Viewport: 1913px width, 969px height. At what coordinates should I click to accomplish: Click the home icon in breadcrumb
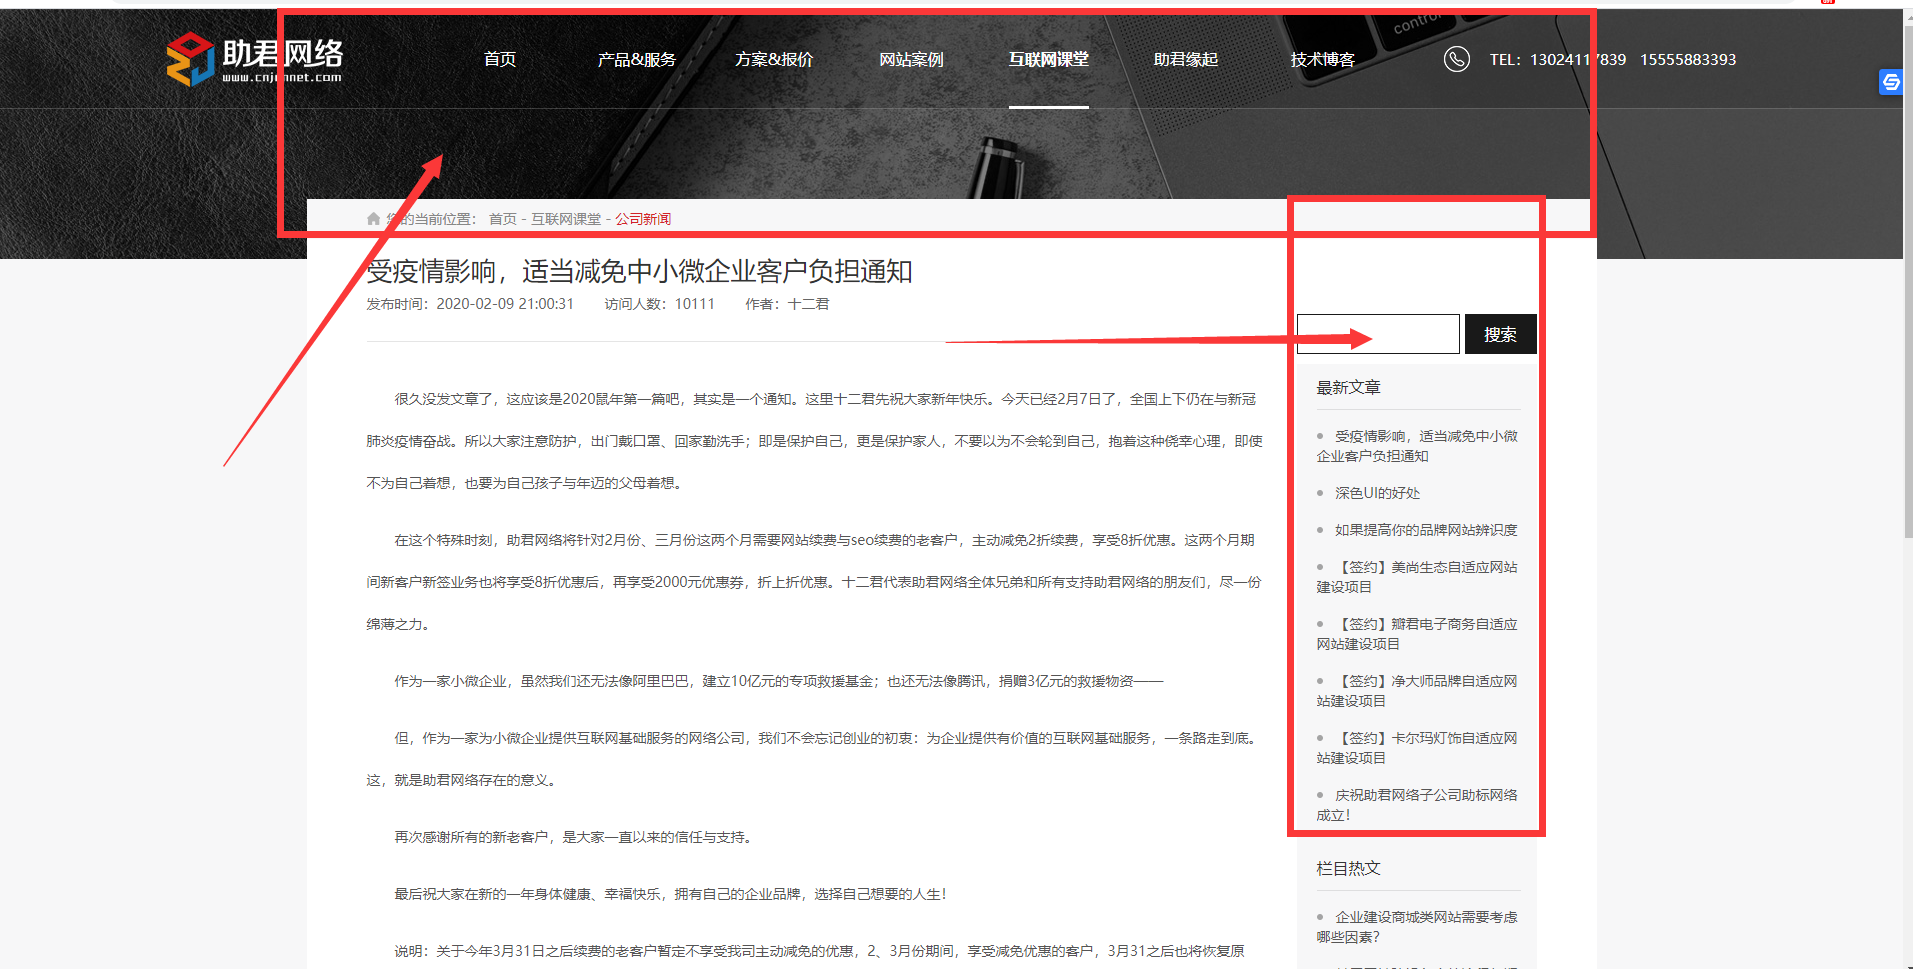click(x=373, y=219)
